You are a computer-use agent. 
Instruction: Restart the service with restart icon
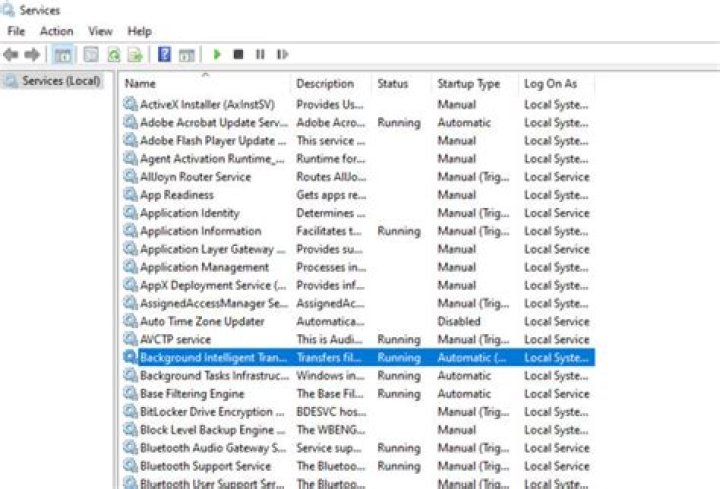click(x=282, y=55)
